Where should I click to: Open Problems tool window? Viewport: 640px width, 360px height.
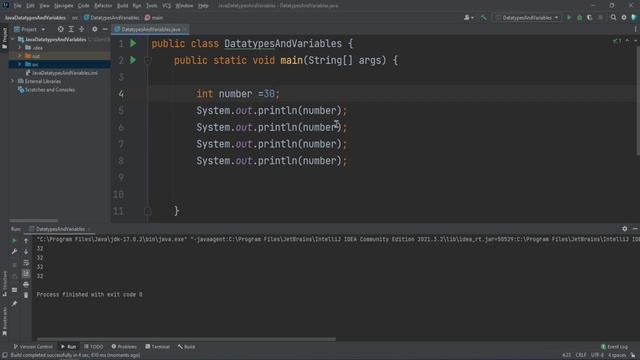click(124, 347)
